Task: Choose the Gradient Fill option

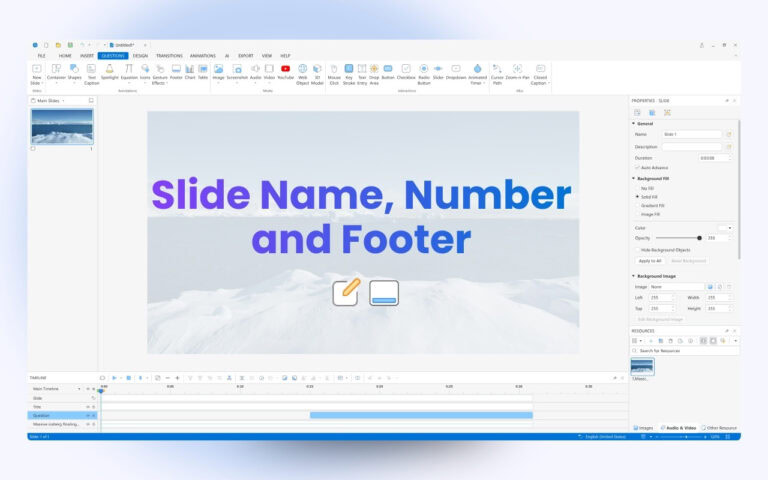Action: point(637,206)
